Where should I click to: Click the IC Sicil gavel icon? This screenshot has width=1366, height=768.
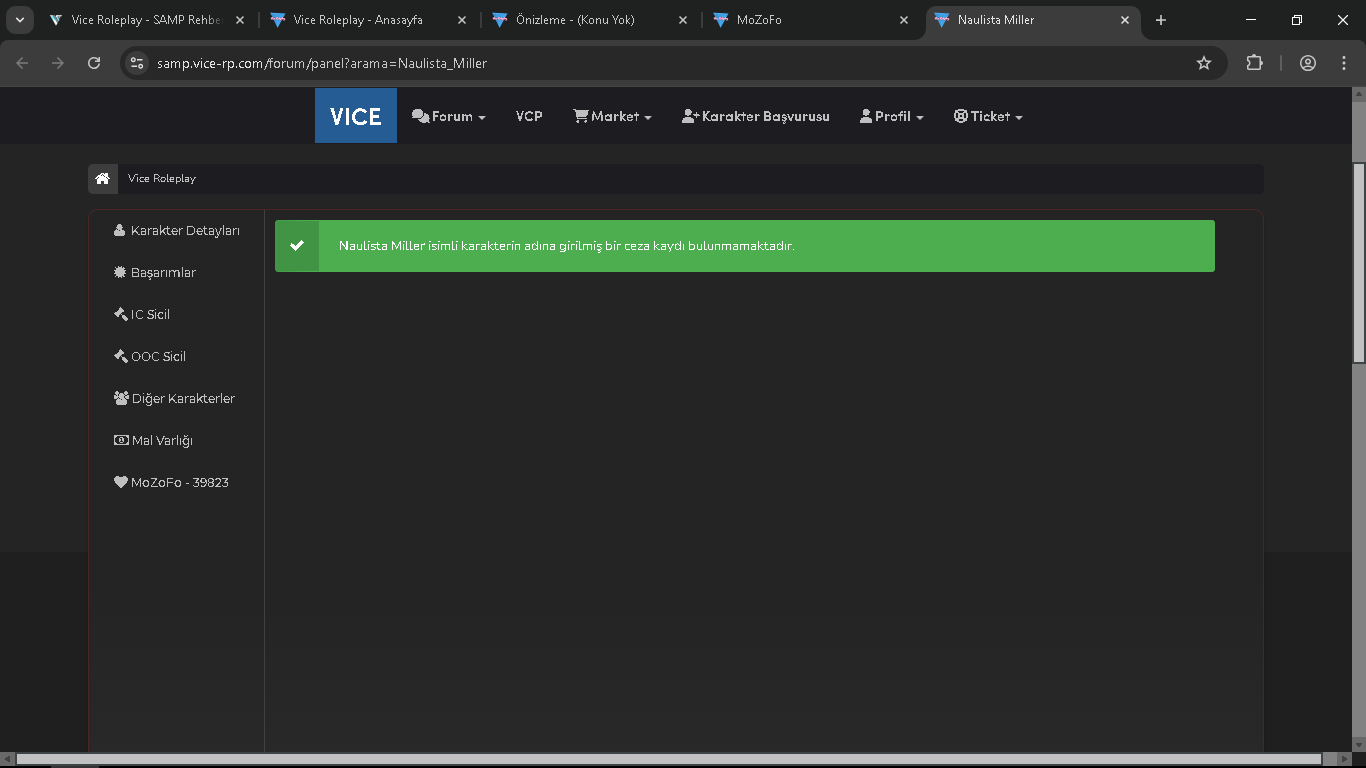[x=121, y=314]
